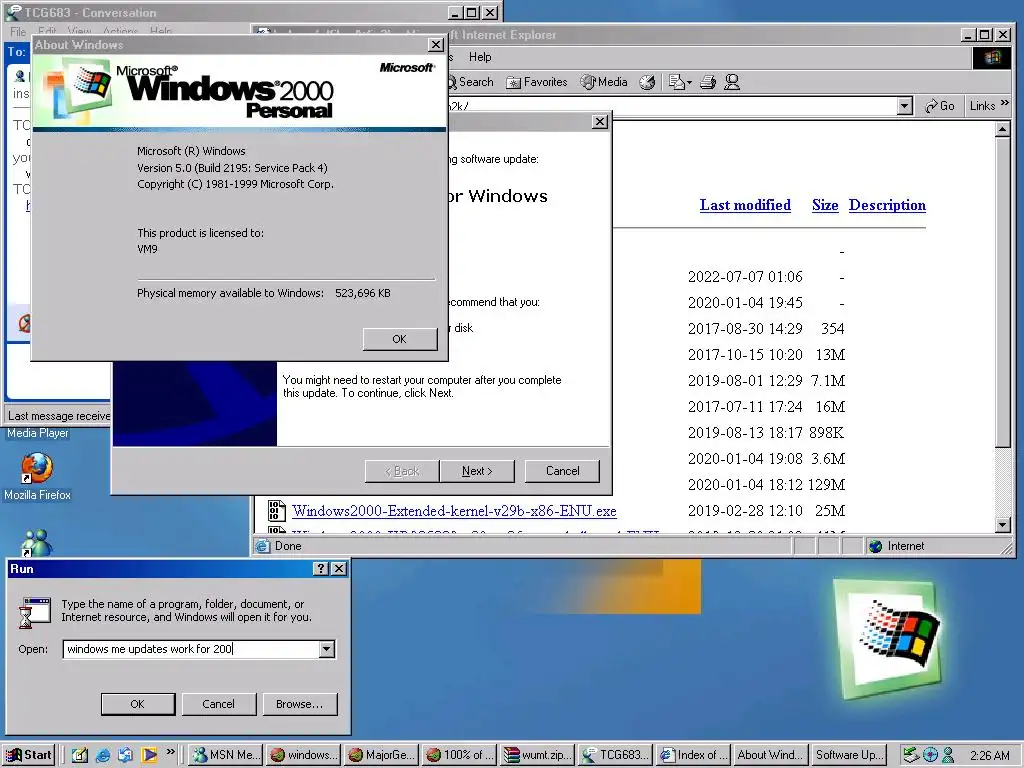
Task: Switch to About Windows taskbar button
Action: click(x=771, y=755)
